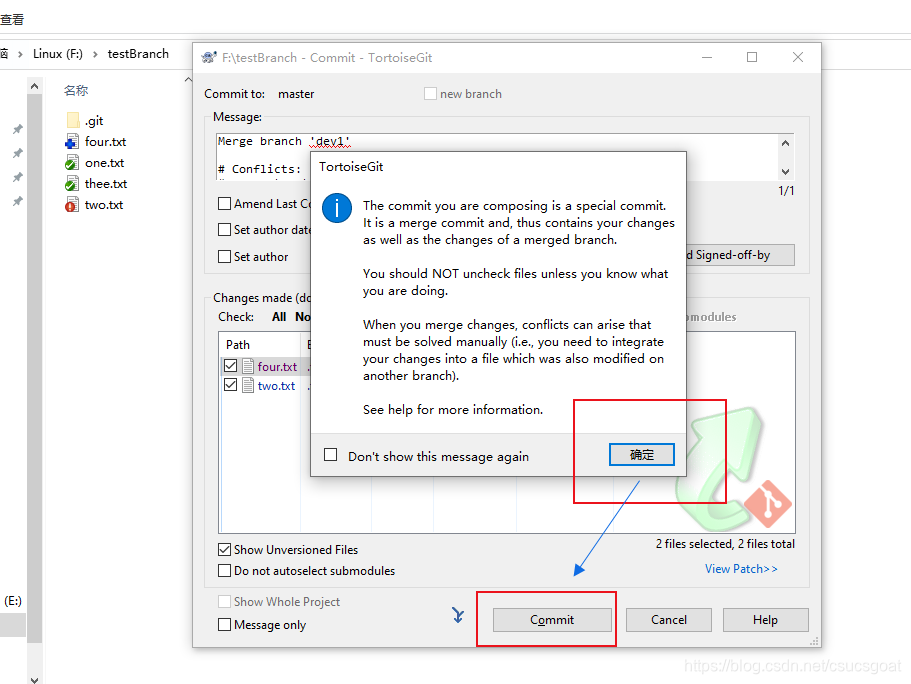The width and height of the screenshot is (911, 684).
Task: Select the conflicted two.txt icon in Explorer
Action: point(72,205)
